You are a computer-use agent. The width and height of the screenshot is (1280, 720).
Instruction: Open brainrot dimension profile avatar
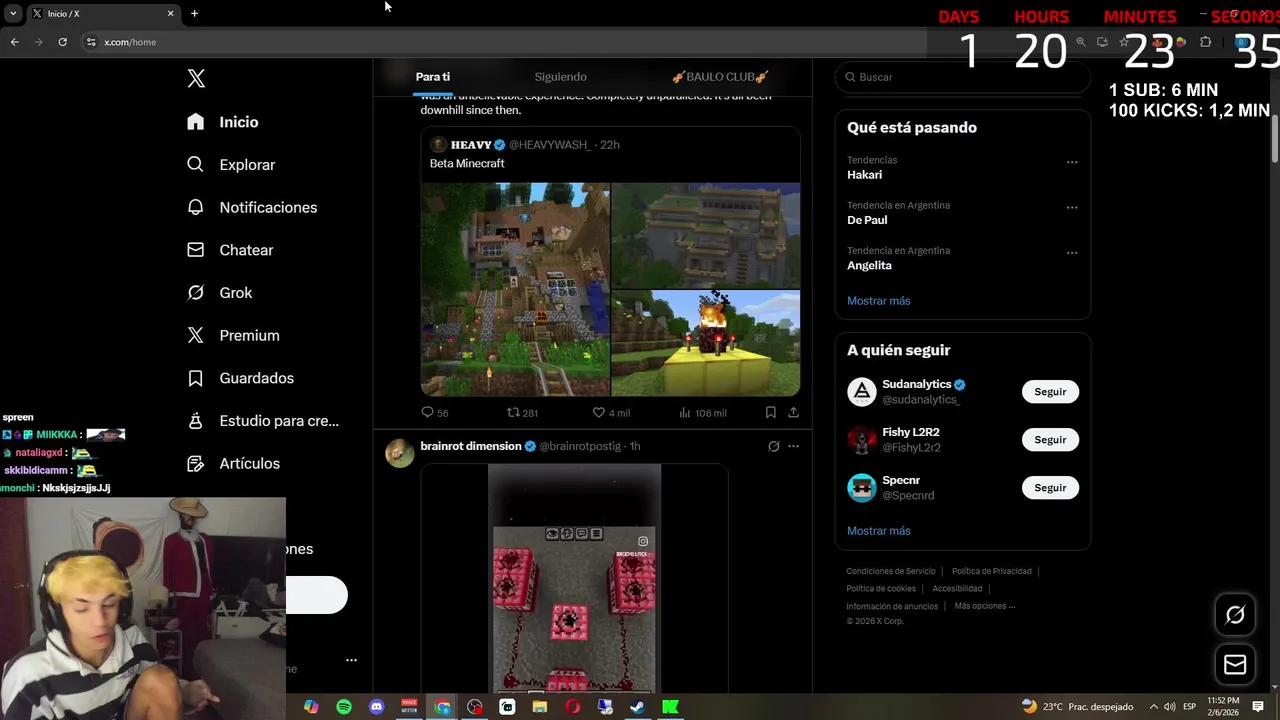click(400, 453)
